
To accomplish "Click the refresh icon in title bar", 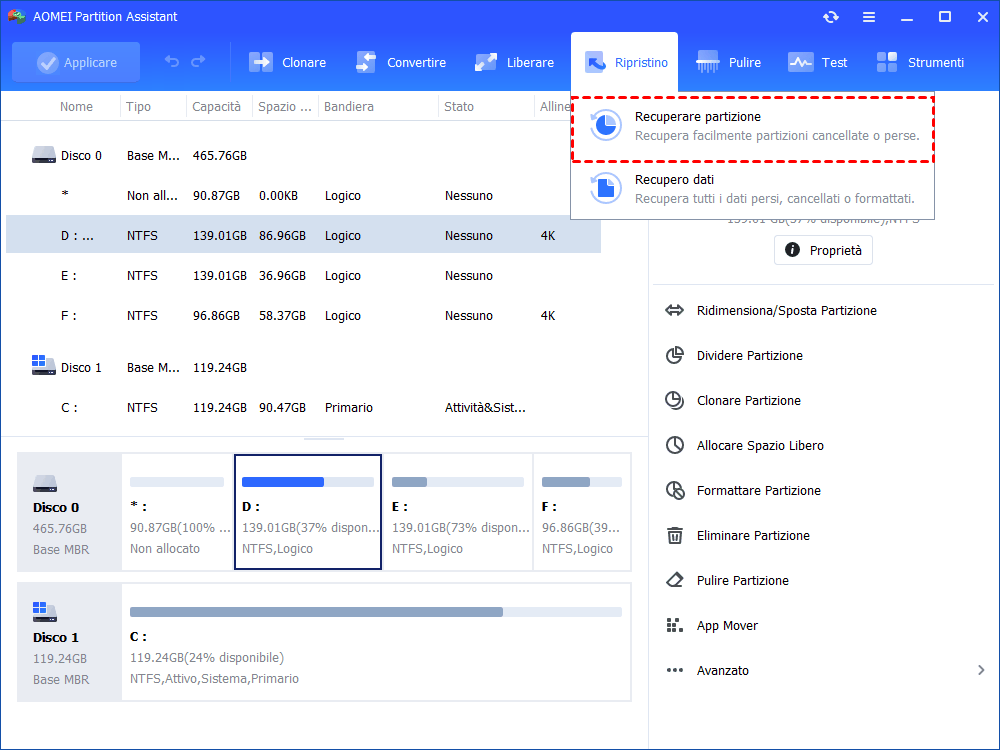I will coord(830,17).
